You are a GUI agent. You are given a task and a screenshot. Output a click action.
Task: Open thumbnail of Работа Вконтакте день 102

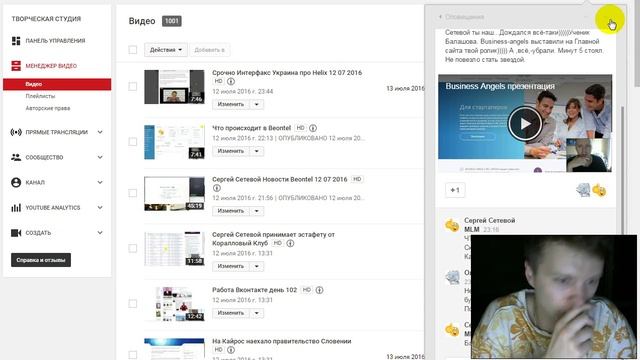click(x=174, y=304)
